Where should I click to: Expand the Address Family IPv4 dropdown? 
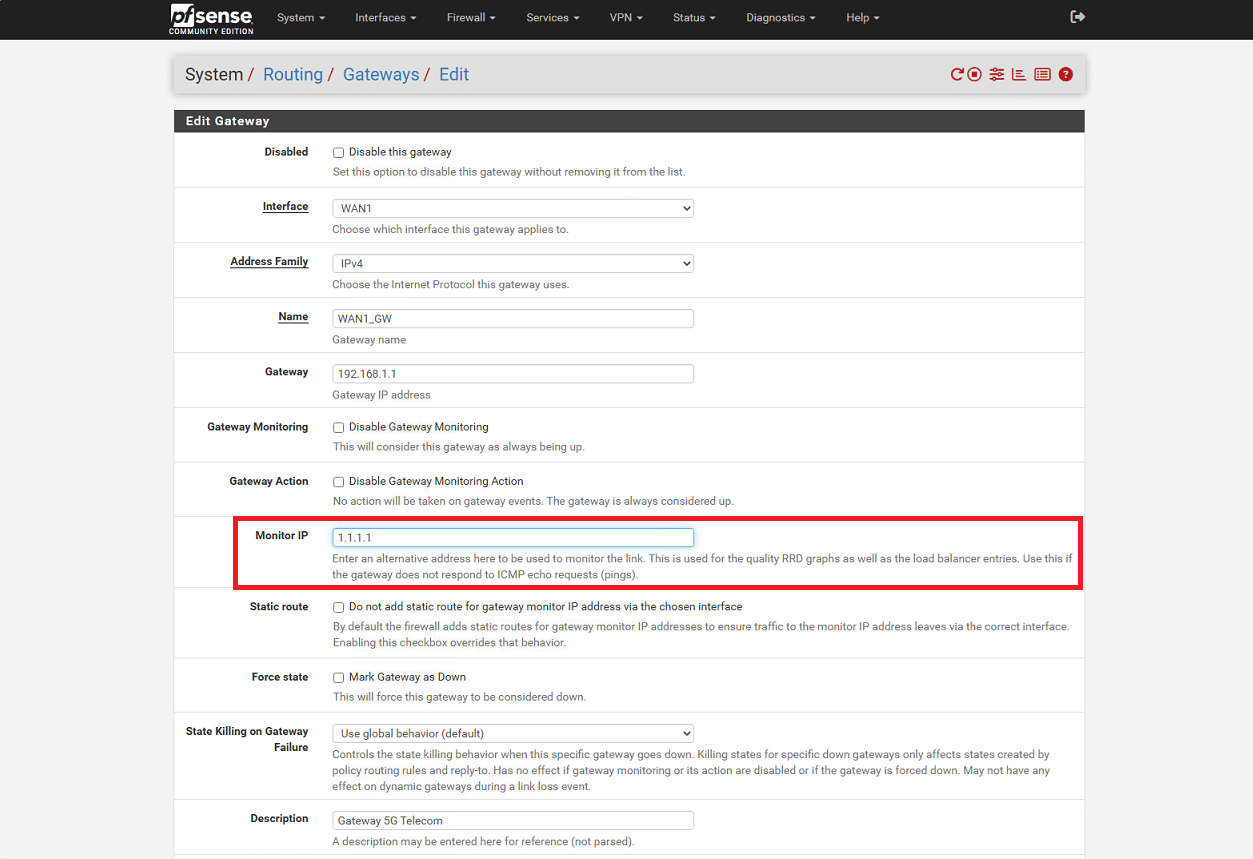(x=513, y=264)
